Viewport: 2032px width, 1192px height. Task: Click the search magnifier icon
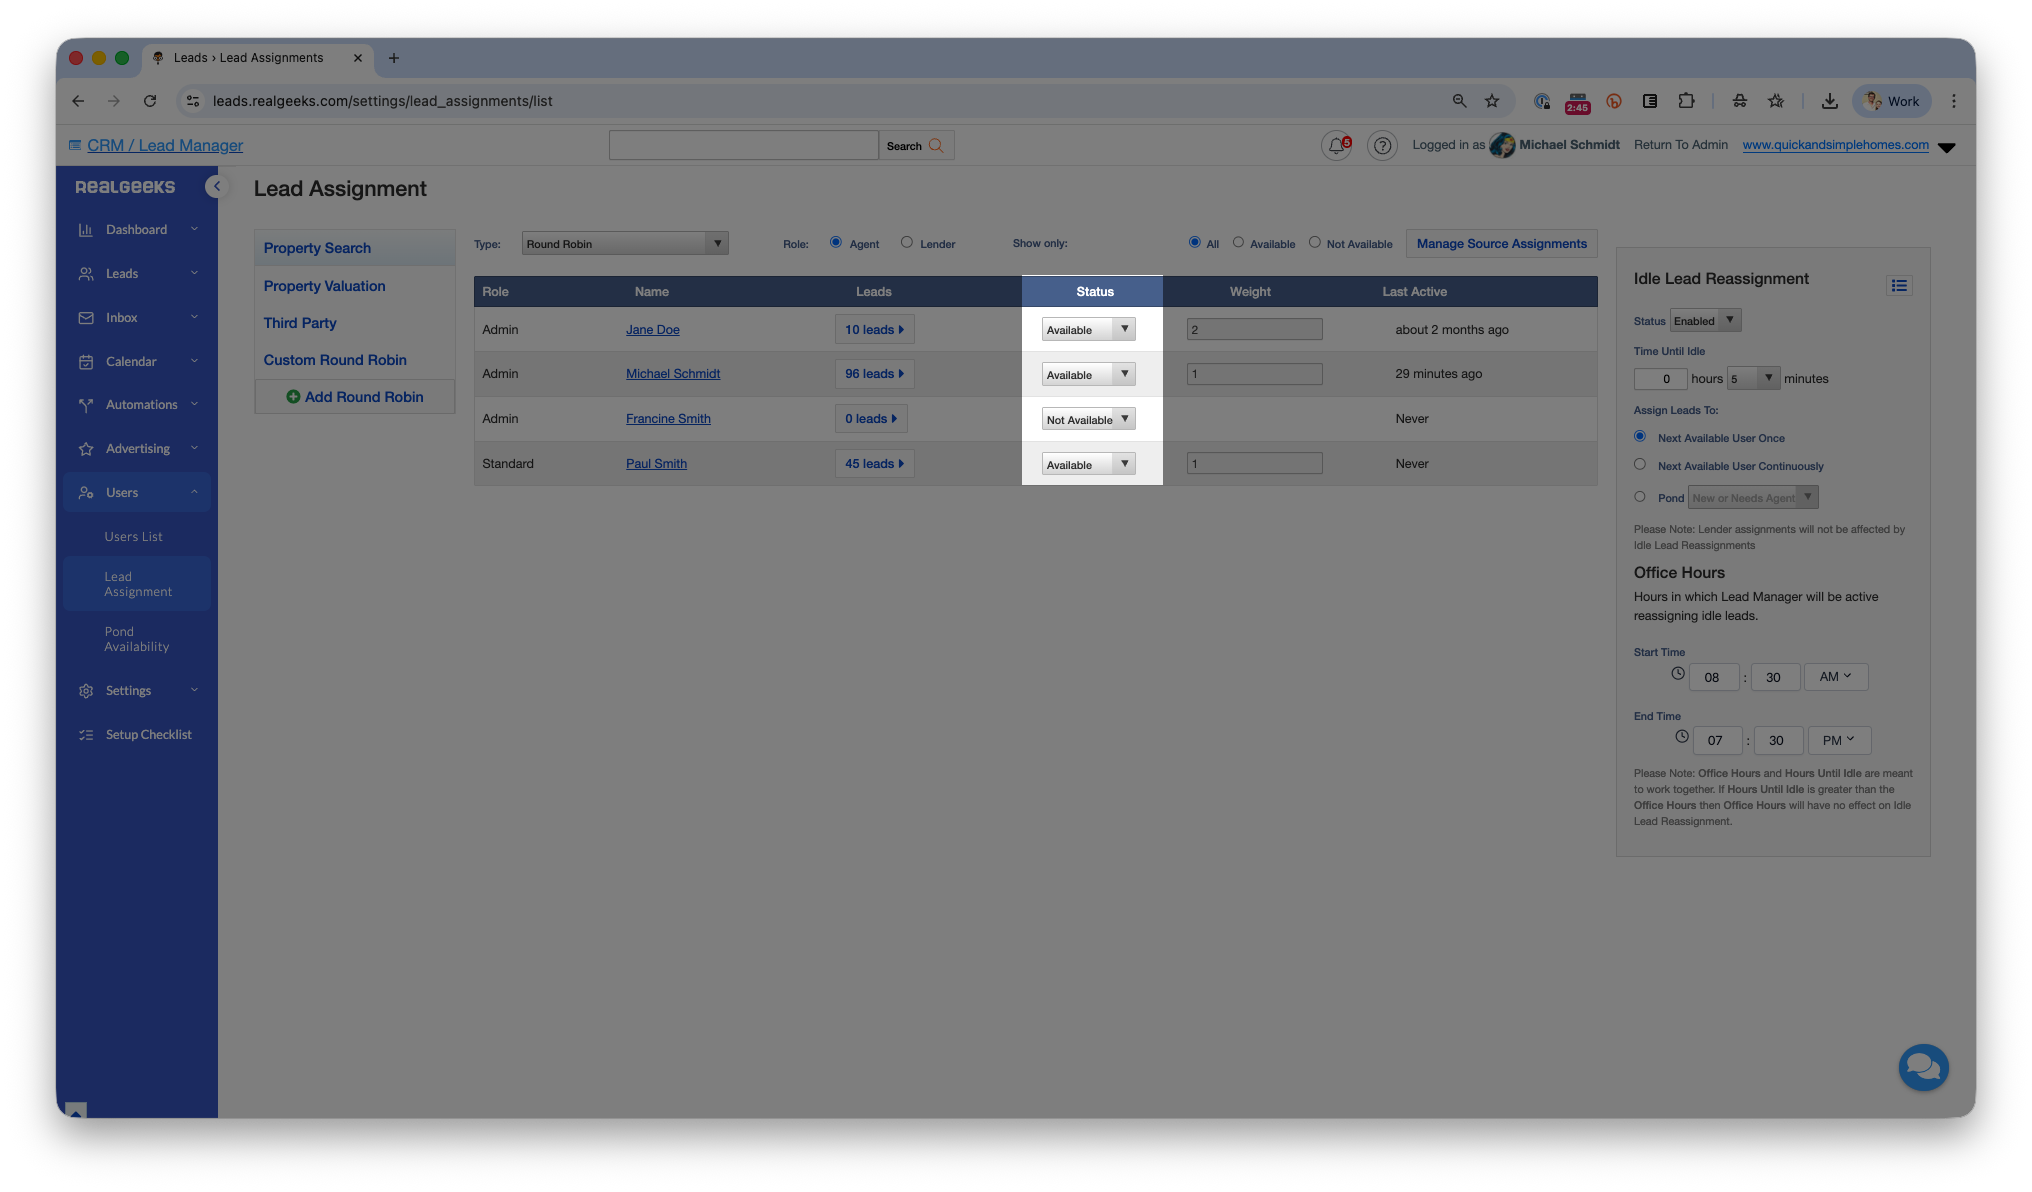pyautogui.click(x=936, y=146)
